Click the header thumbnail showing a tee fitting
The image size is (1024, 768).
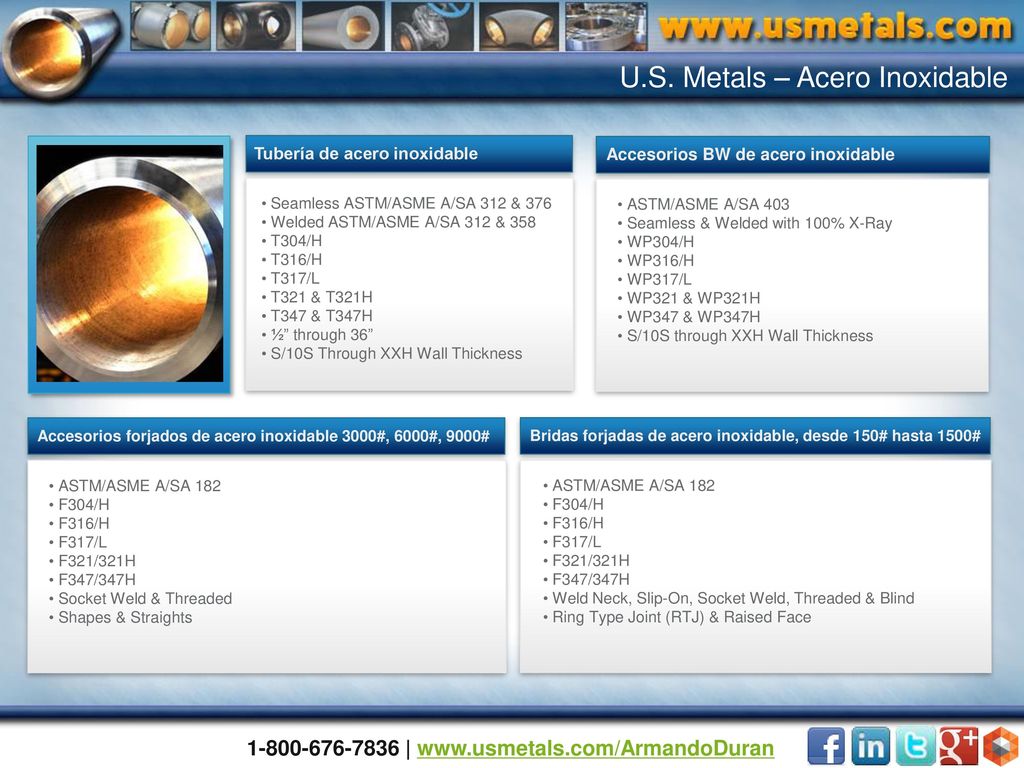[256, 26]
